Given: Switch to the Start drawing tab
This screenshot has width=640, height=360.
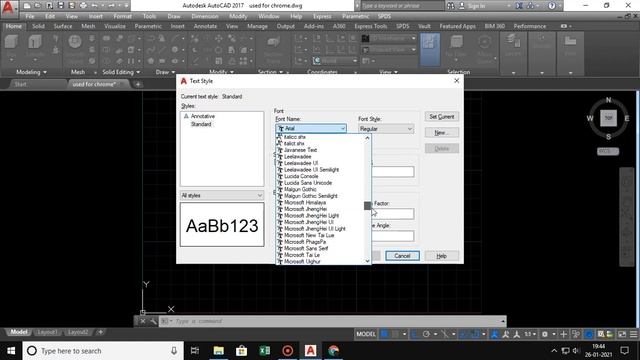Looking at the screenshot, I should point(20,84).
